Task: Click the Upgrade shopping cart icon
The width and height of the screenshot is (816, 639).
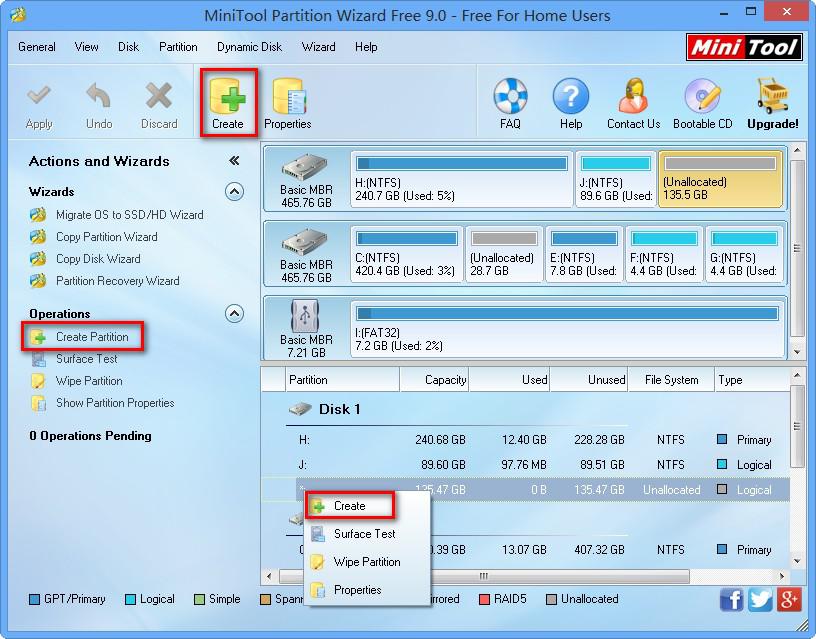Action: (772, 100)
